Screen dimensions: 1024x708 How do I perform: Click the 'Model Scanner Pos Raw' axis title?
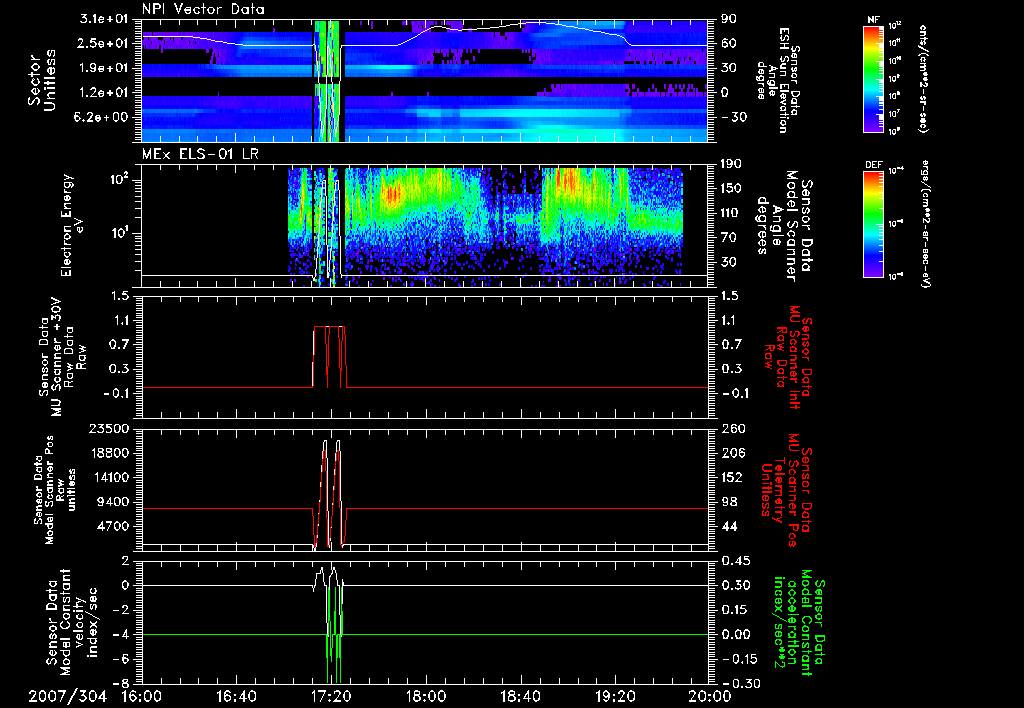click(54, 490)
